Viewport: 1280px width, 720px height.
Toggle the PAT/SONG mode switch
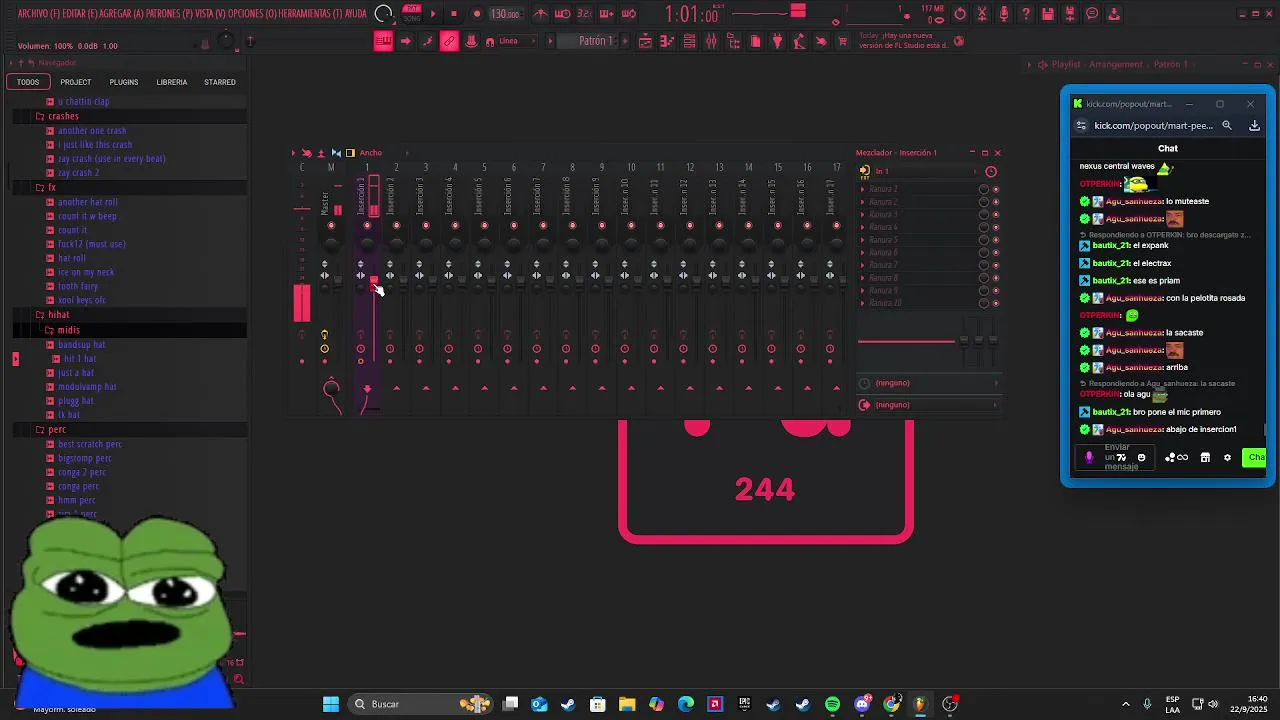click(411, 14)
